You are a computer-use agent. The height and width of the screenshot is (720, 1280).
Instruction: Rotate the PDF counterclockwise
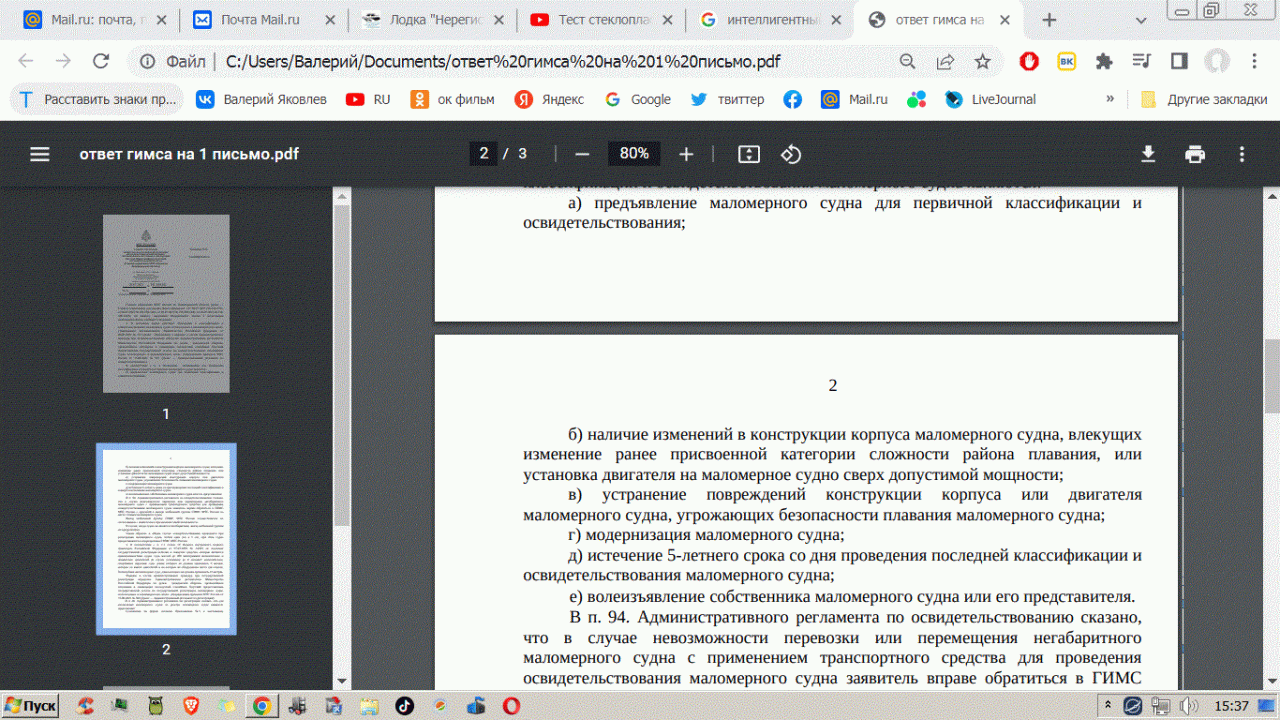click(x=791, y=154)
